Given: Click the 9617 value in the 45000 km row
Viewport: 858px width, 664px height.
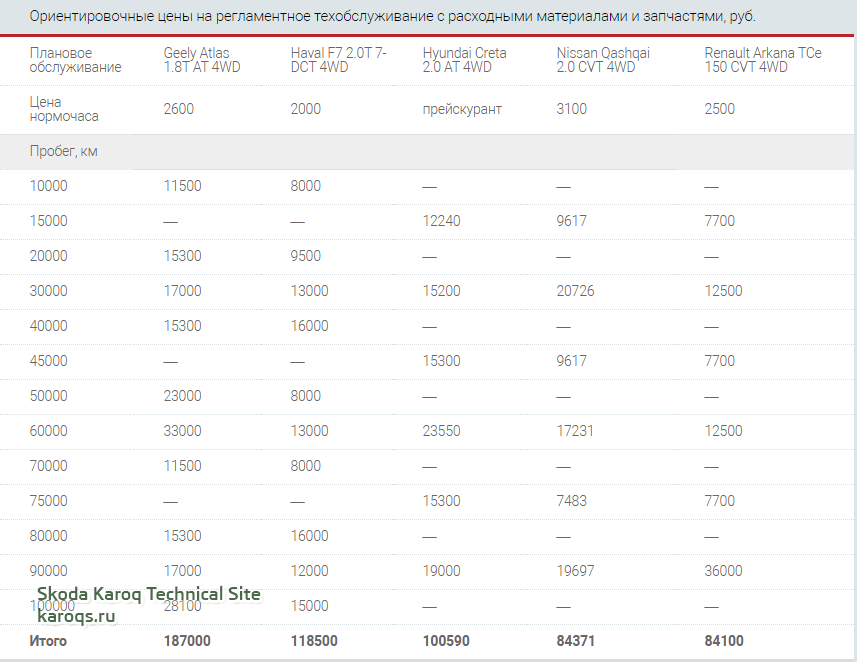Looking at the screenshot, I should click(572, 361).
